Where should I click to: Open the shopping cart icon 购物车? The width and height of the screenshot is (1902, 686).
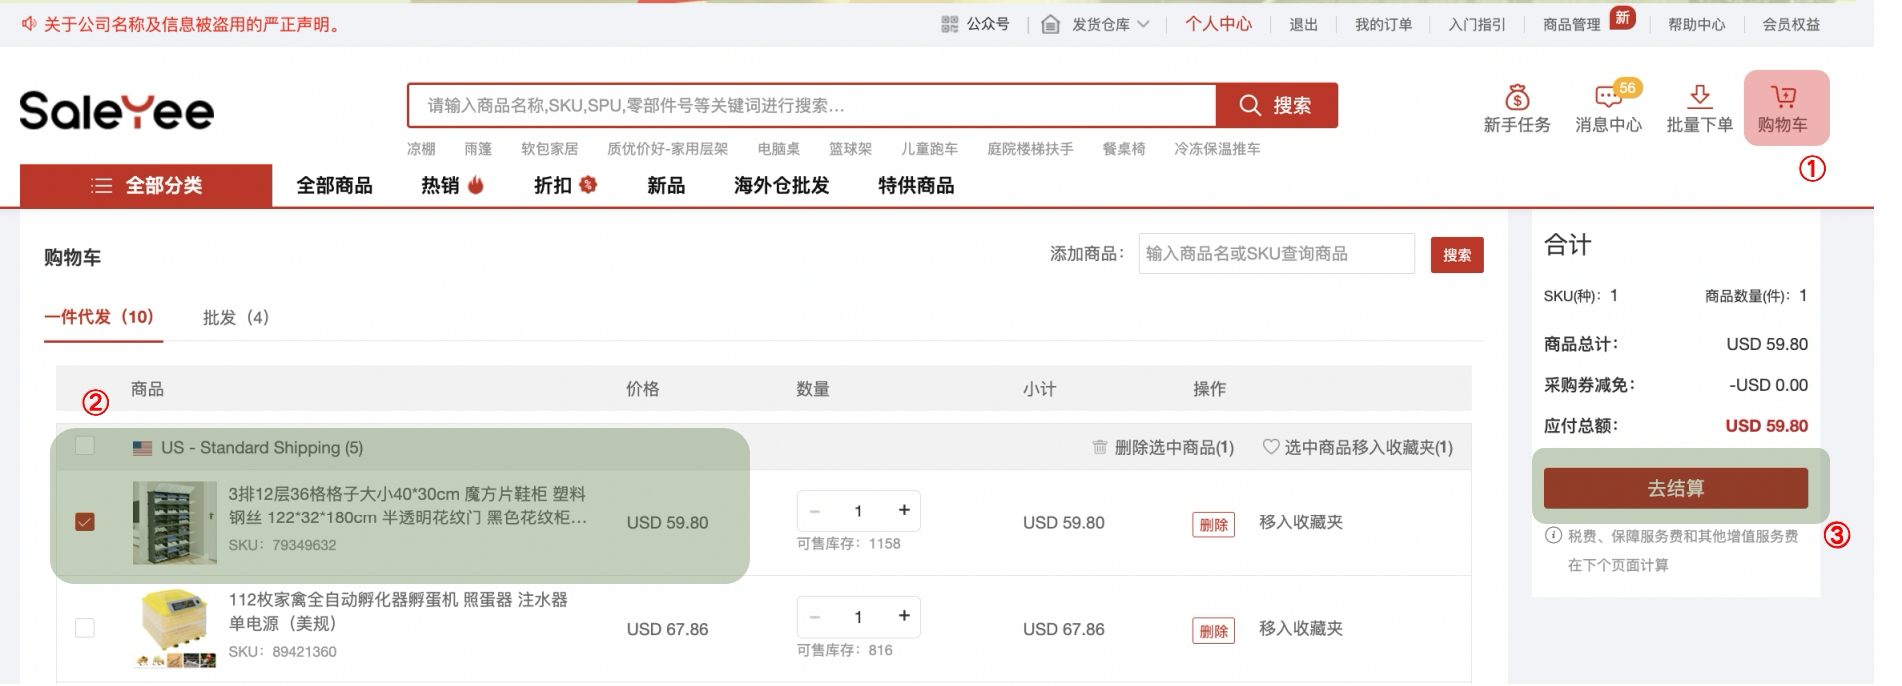point(1784,97)
